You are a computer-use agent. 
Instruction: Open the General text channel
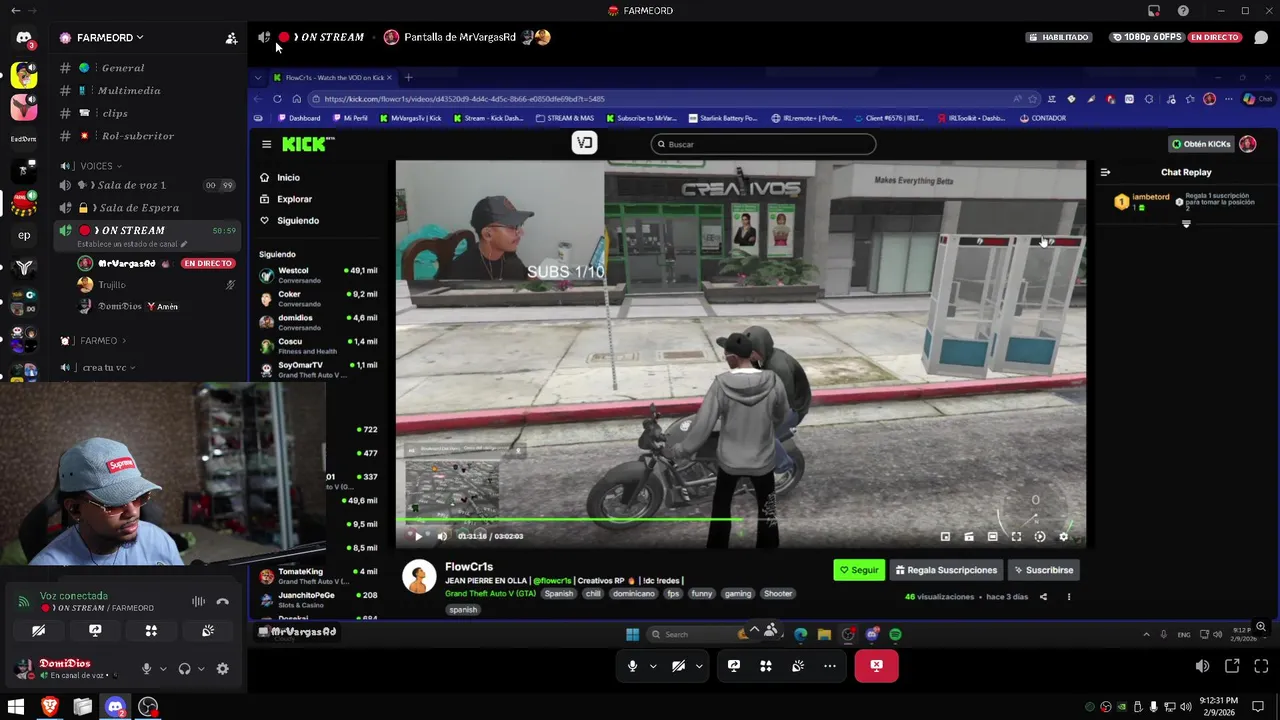point(123,68)
